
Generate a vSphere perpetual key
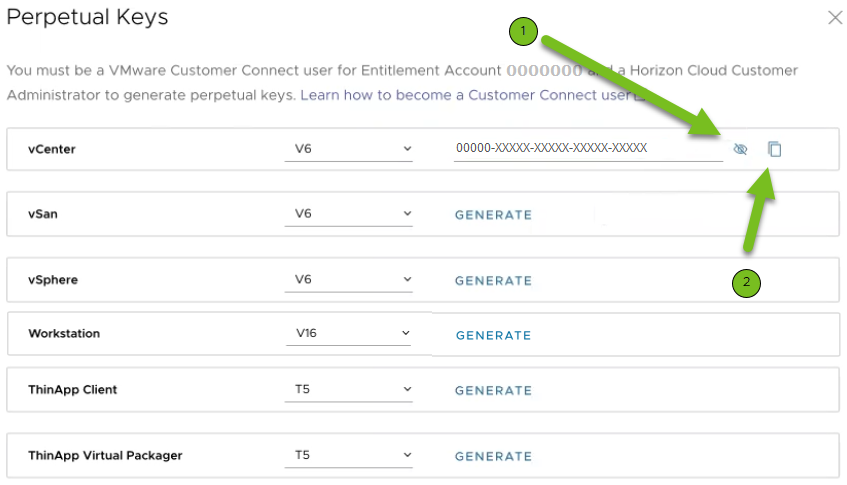[493, 281]
